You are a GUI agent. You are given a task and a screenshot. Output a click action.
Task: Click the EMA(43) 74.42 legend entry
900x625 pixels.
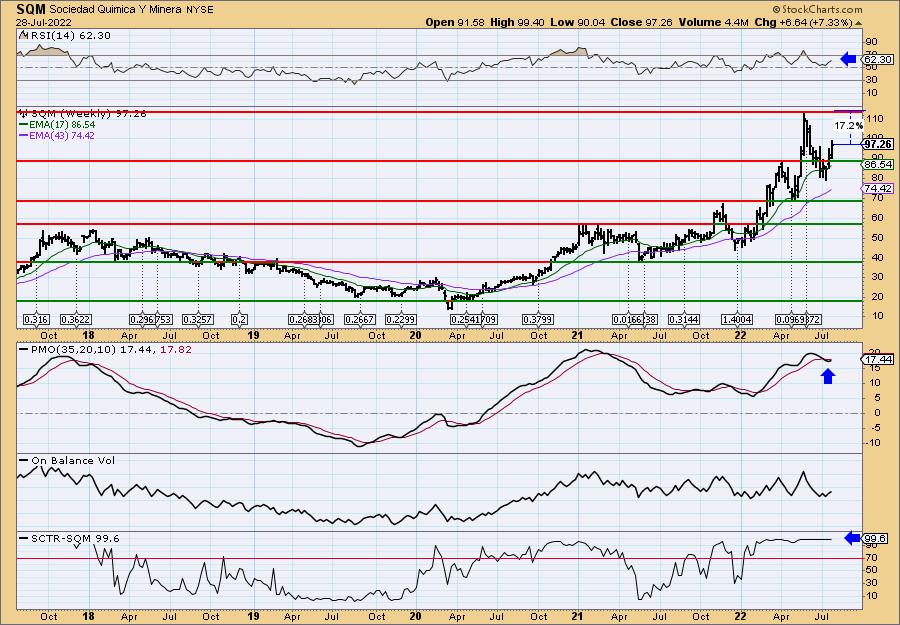click(x=57, y=135)
